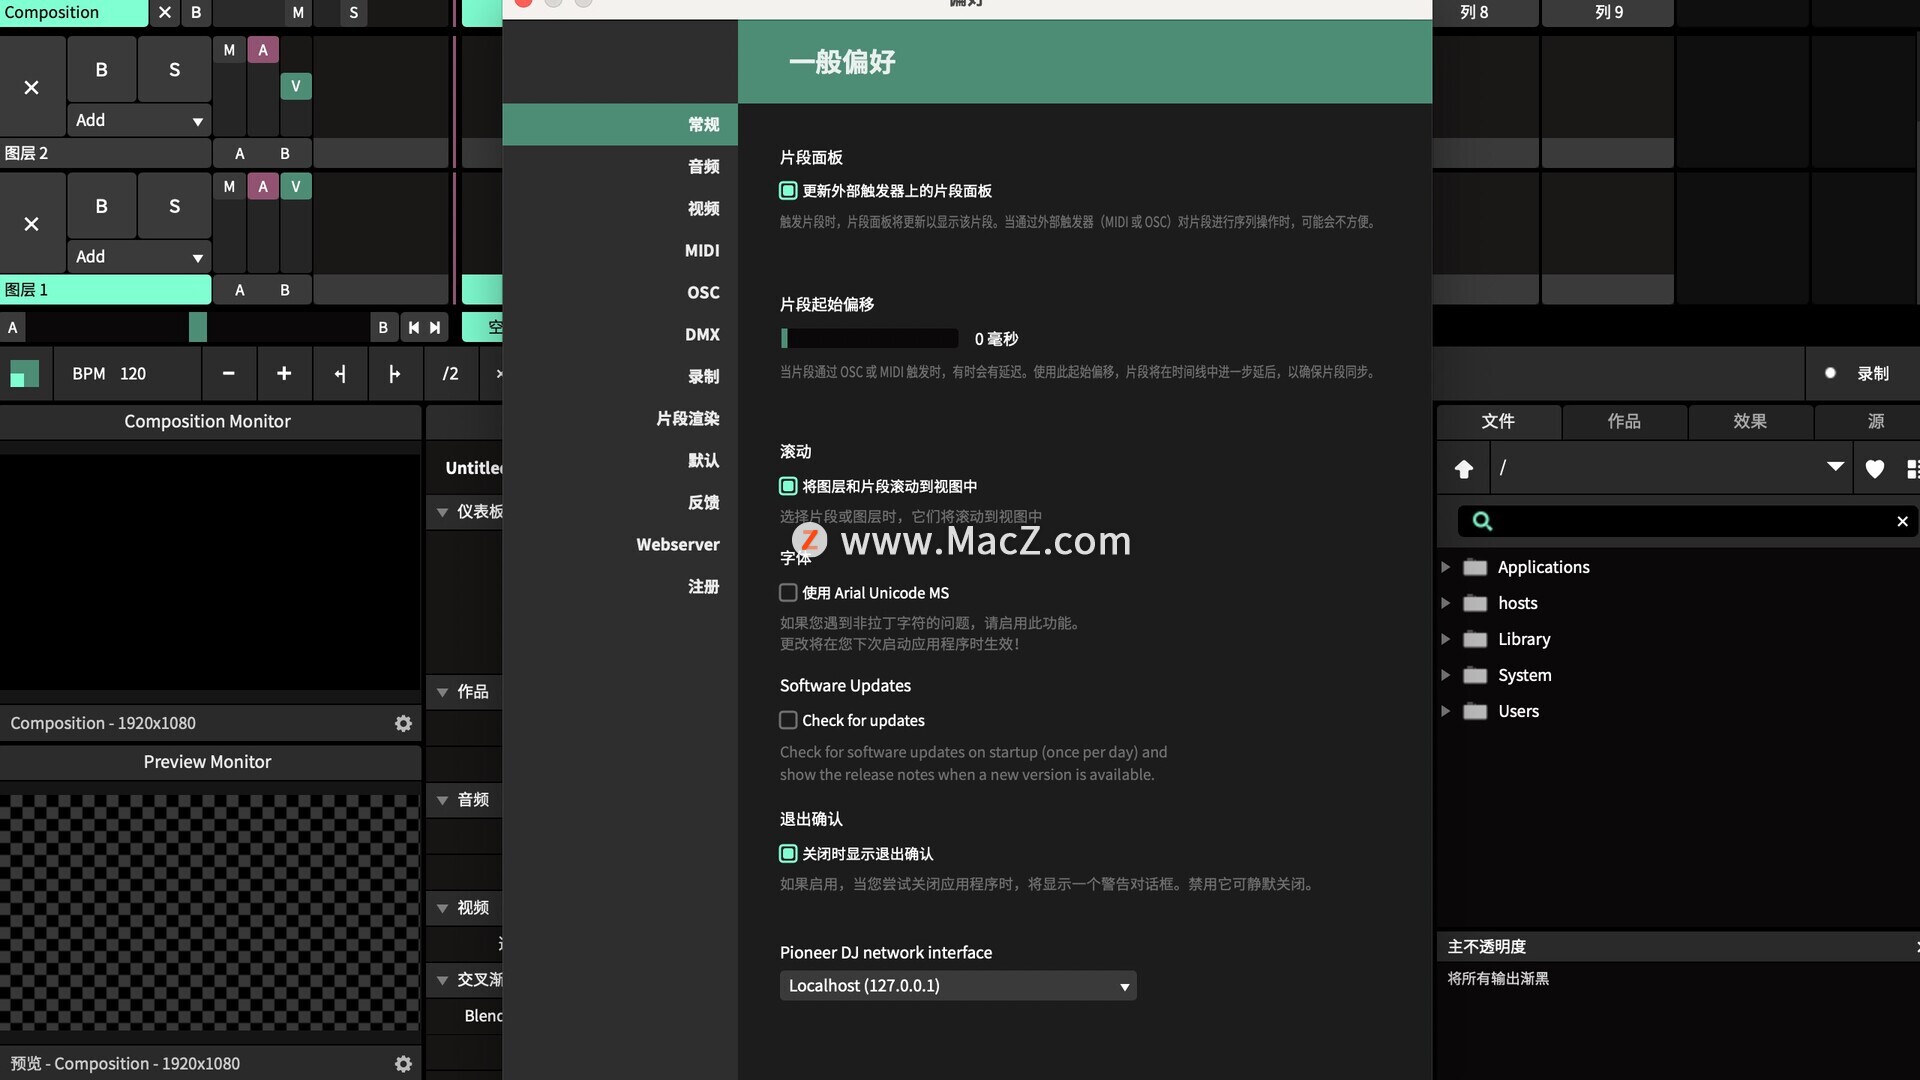Expand the Applications folder

1445,567
